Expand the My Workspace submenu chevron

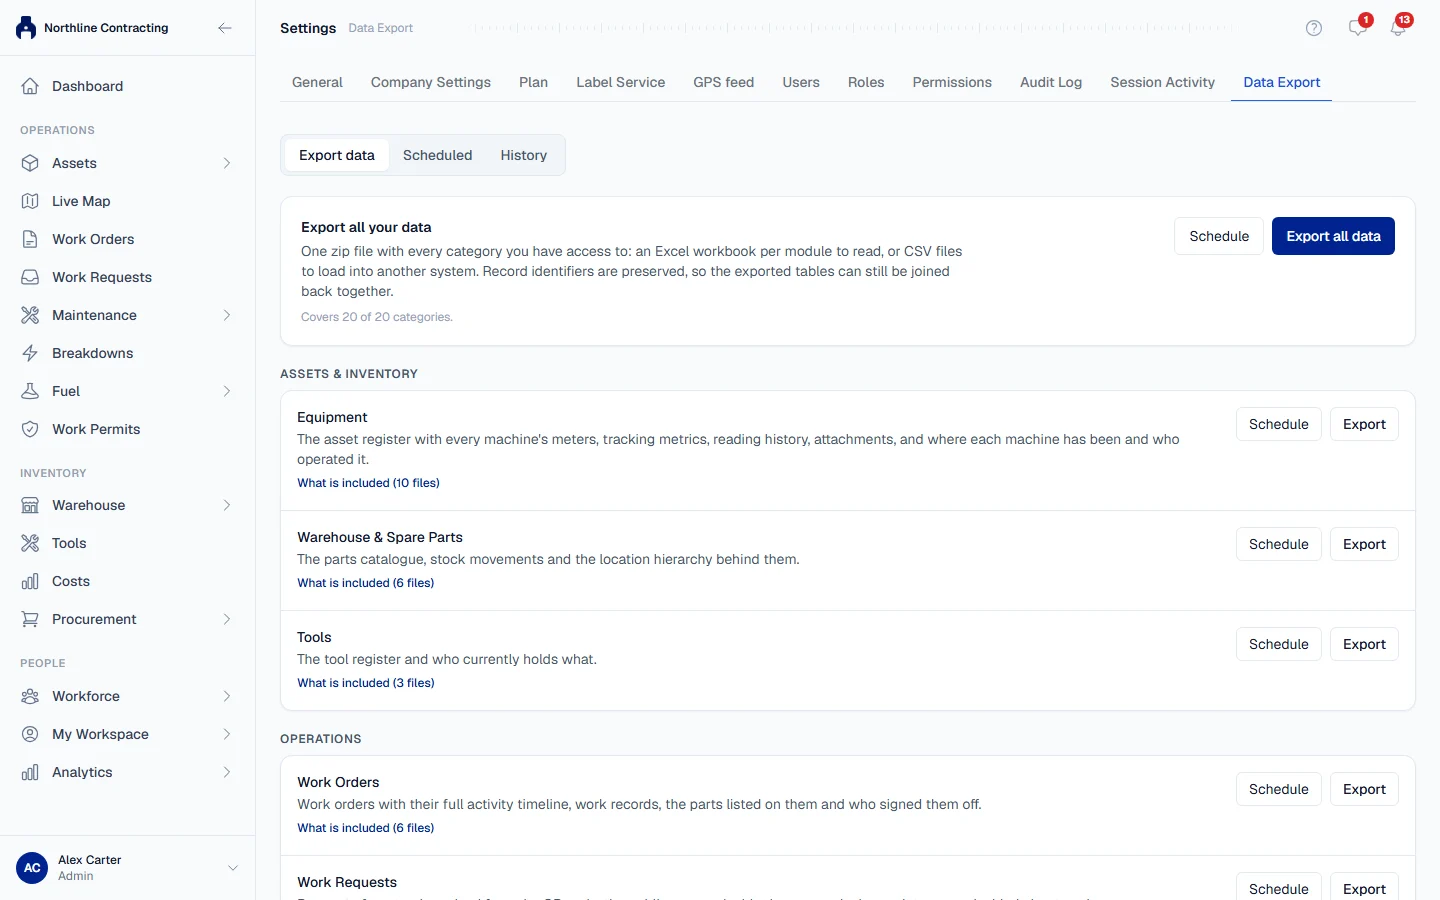(x=227, y=734)
